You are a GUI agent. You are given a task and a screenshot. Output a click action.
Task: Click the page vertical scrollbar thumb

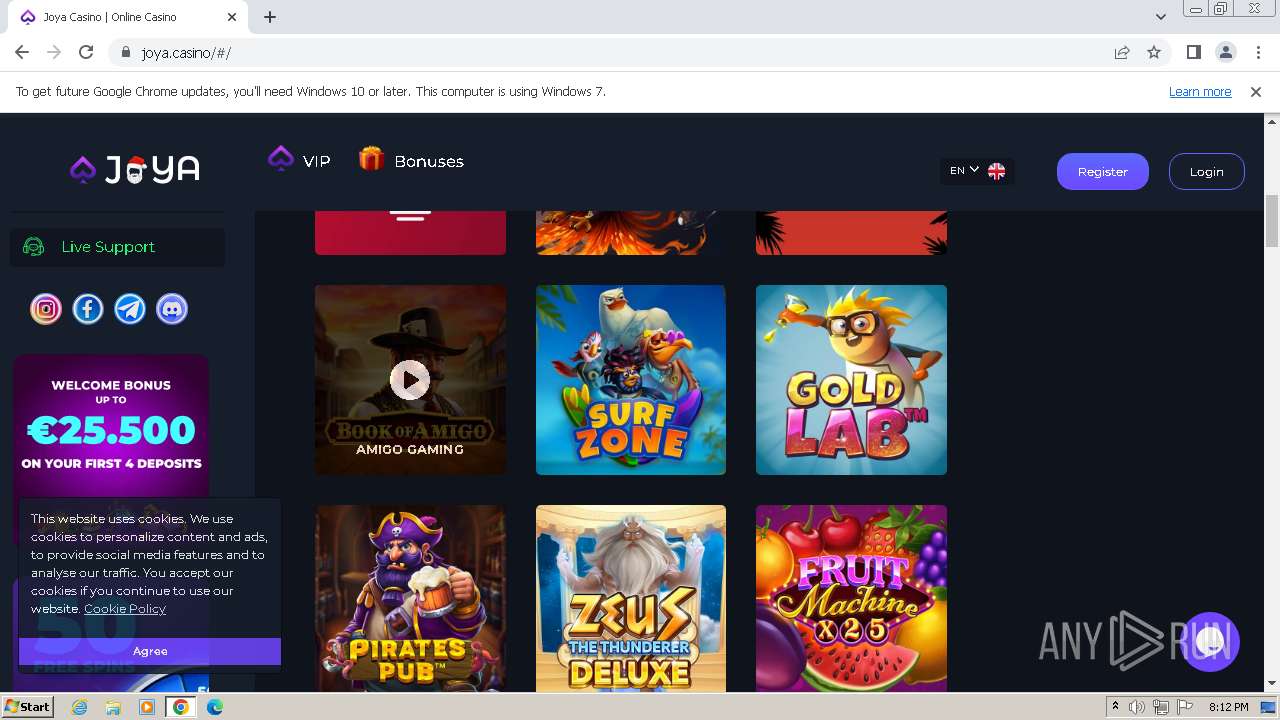point(1272,220)
